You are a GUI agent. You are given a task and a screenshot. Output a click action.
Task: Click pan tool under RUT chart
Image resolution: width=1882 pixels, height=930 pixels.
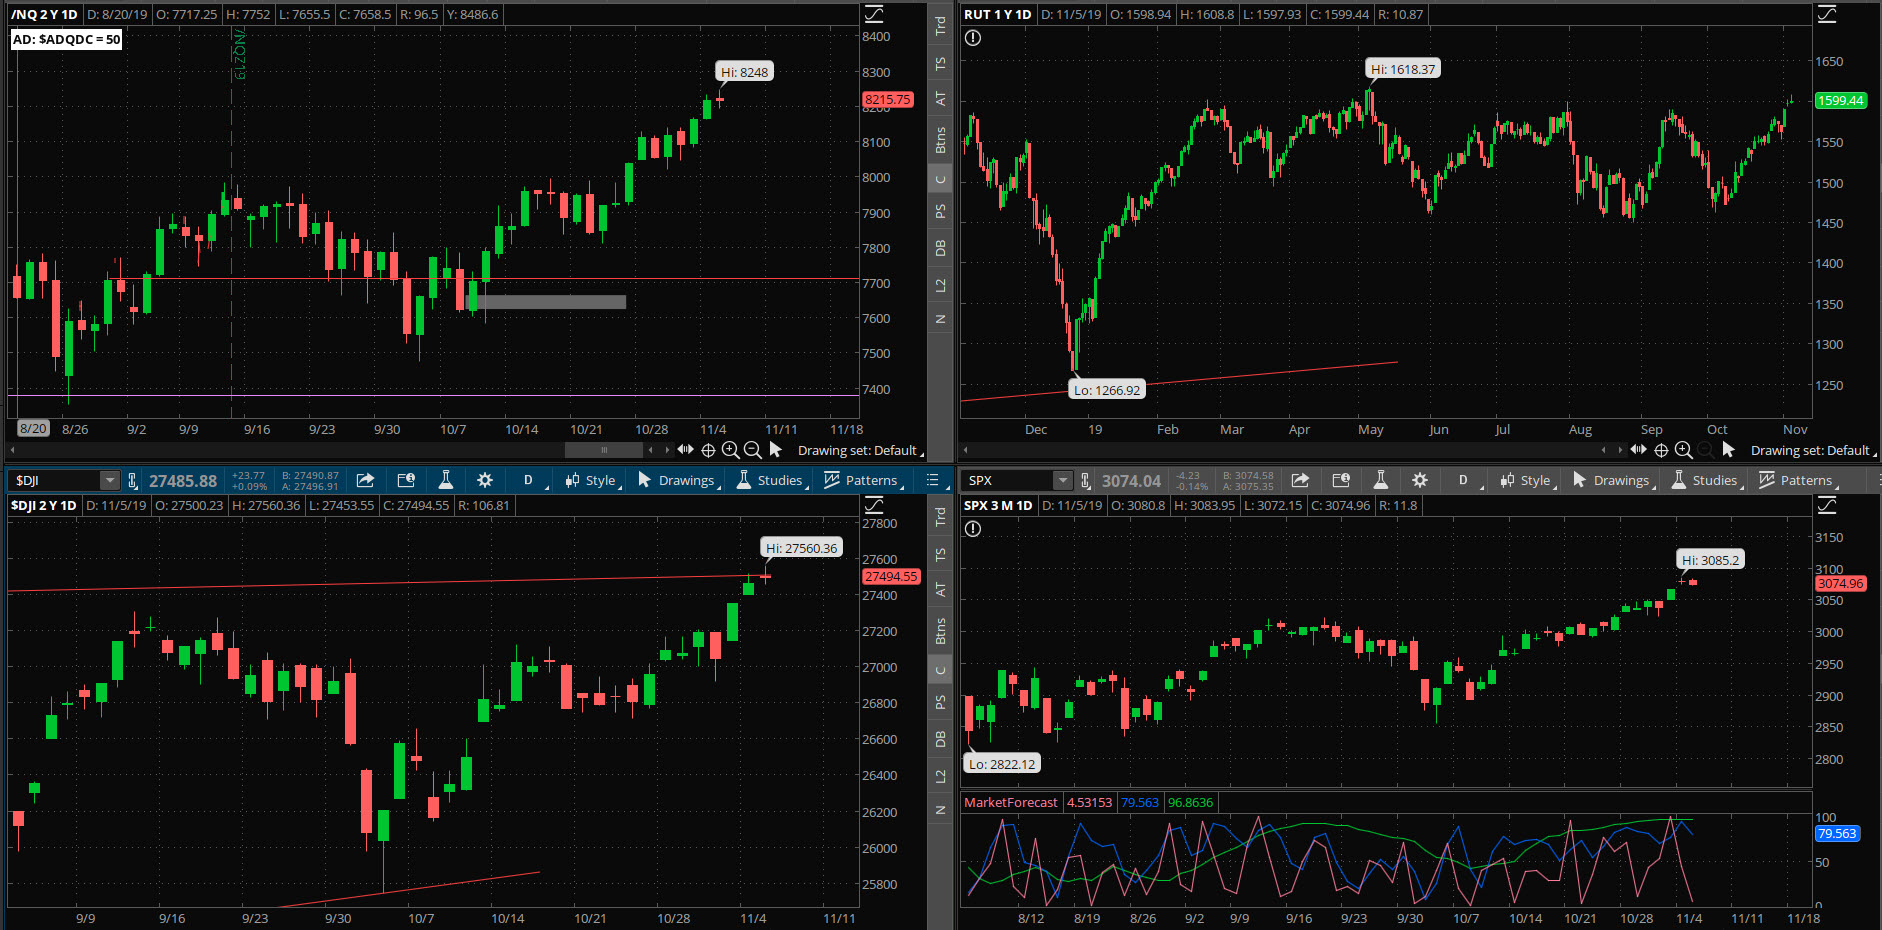pyautogui.click(x=1638, y=450)
